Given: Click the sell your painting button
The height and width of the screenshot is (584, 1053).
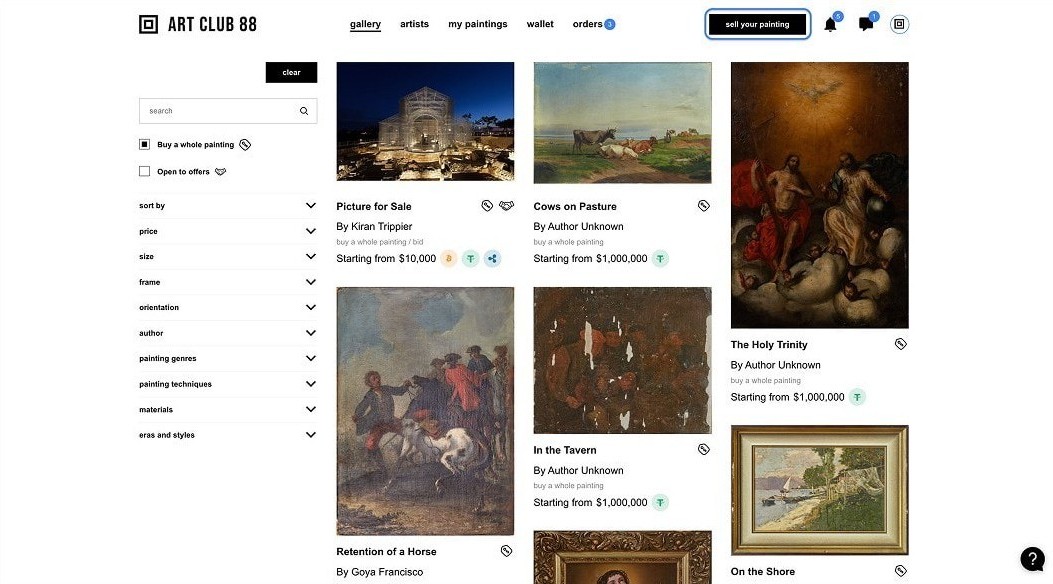Looking at the screenshot, I should click(x=758, y=24).
